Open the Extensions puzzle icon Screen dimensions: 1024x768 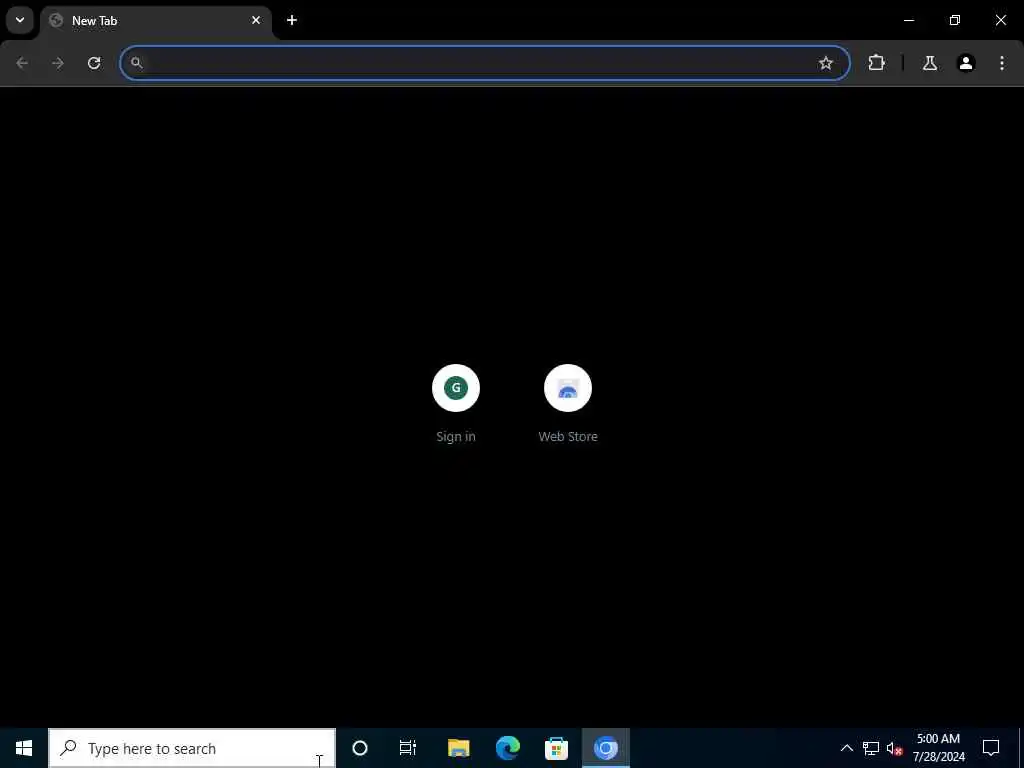point(876,63)
